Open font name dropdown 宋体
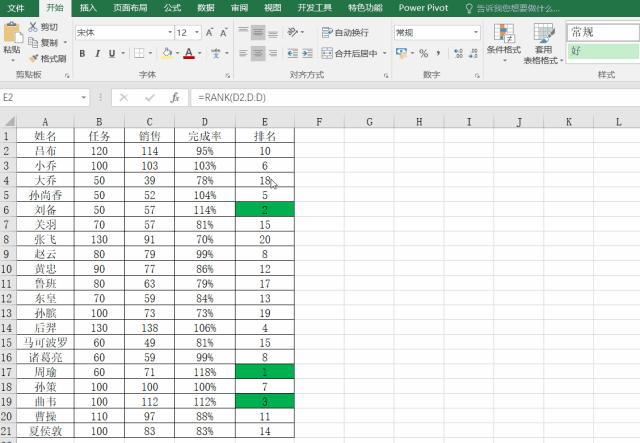The height and width of the screenshot is (443, 640). [170, 33]
